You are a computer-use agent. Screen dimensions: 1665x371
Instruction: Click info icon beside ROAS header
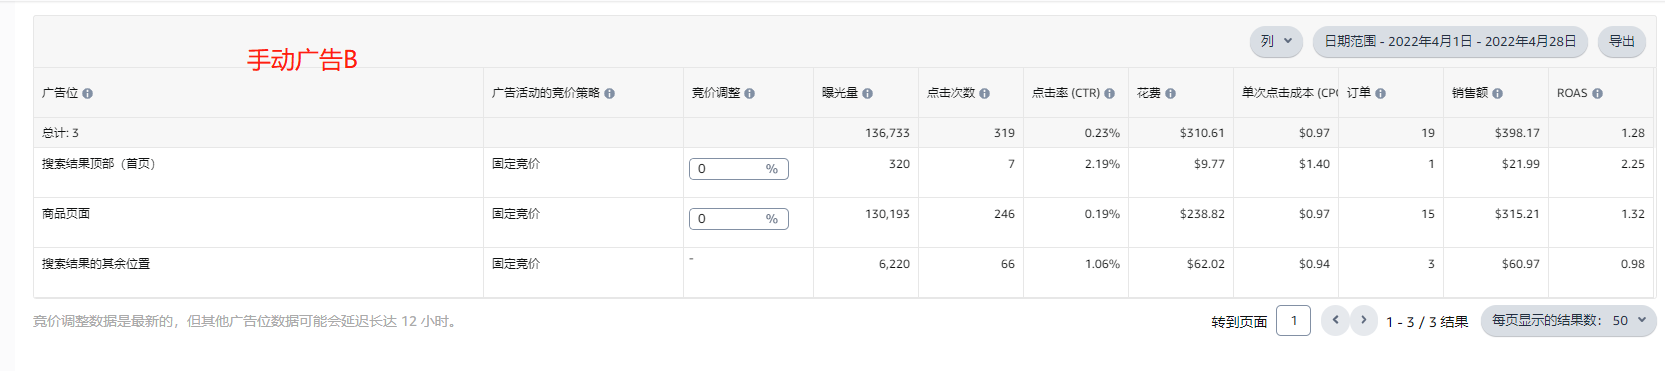pos(1598,93)
